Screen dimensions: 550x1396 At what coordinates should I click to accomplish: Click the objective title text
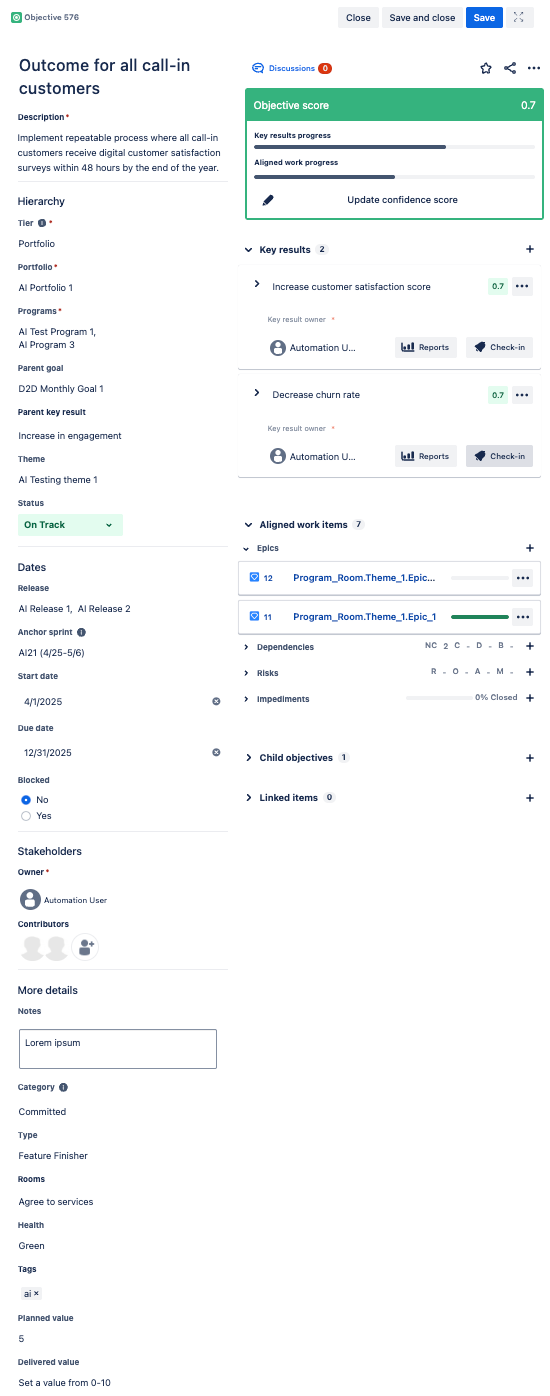(104, 77)
